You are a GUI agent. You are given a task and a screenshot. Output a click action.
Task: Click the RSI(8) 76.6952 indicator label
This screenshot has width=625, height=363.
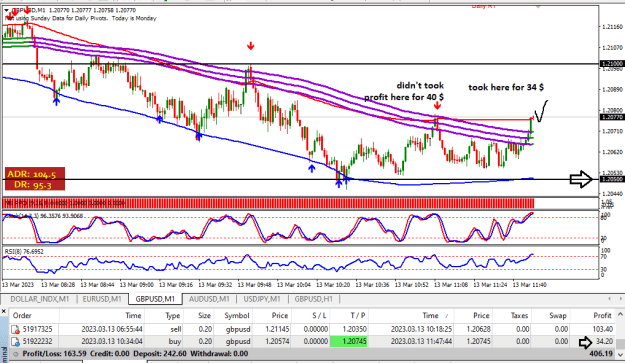(x=24, y=252)
